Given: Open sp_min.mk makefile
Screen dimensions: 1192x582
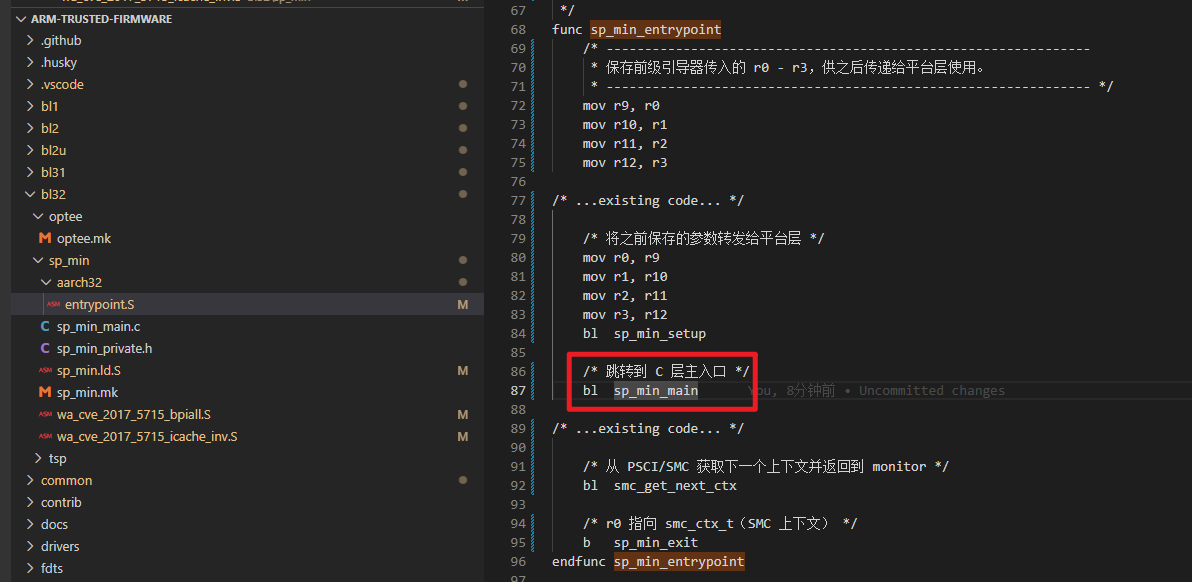Looking at the screenshot, I should click(87, 393).
